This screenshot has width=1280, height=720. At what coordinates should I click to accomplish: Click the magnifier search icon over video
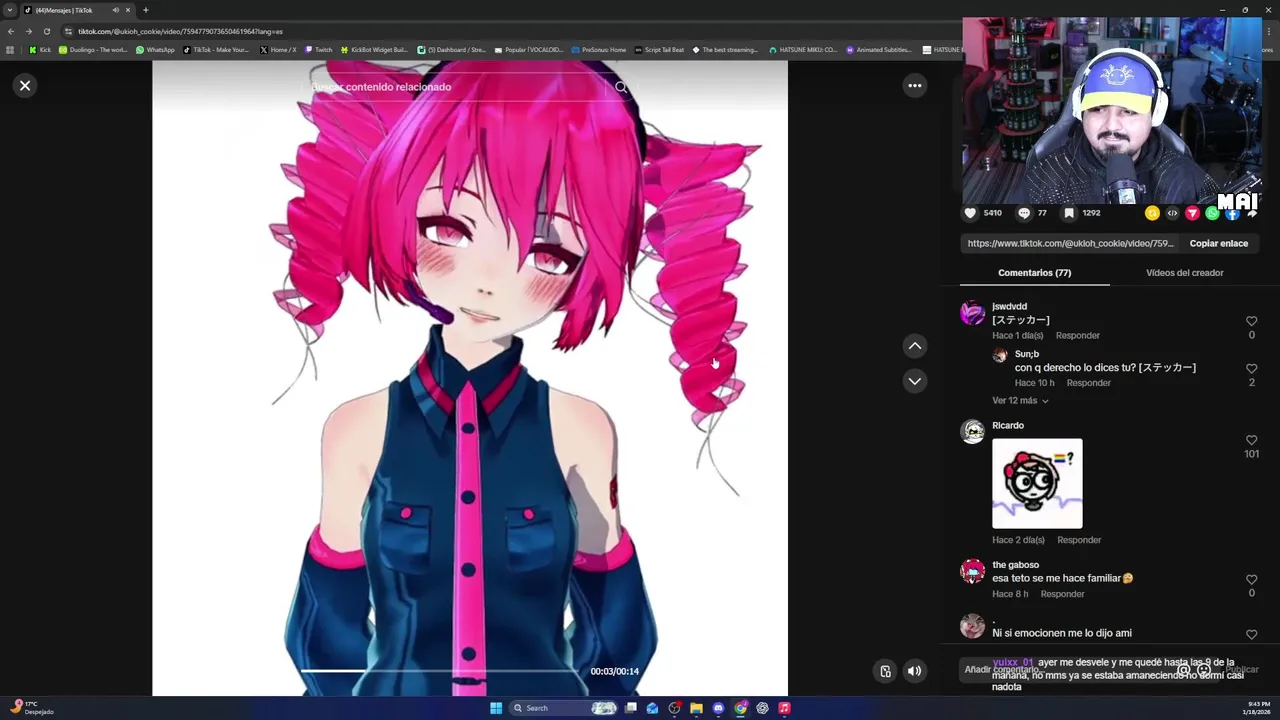[x=621, y=87]
